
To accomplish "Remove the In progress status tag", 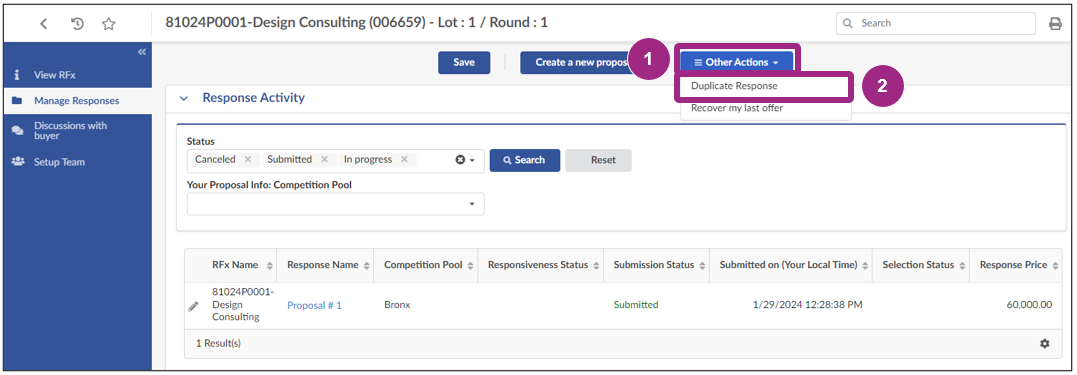I will (x=404, y=159).
